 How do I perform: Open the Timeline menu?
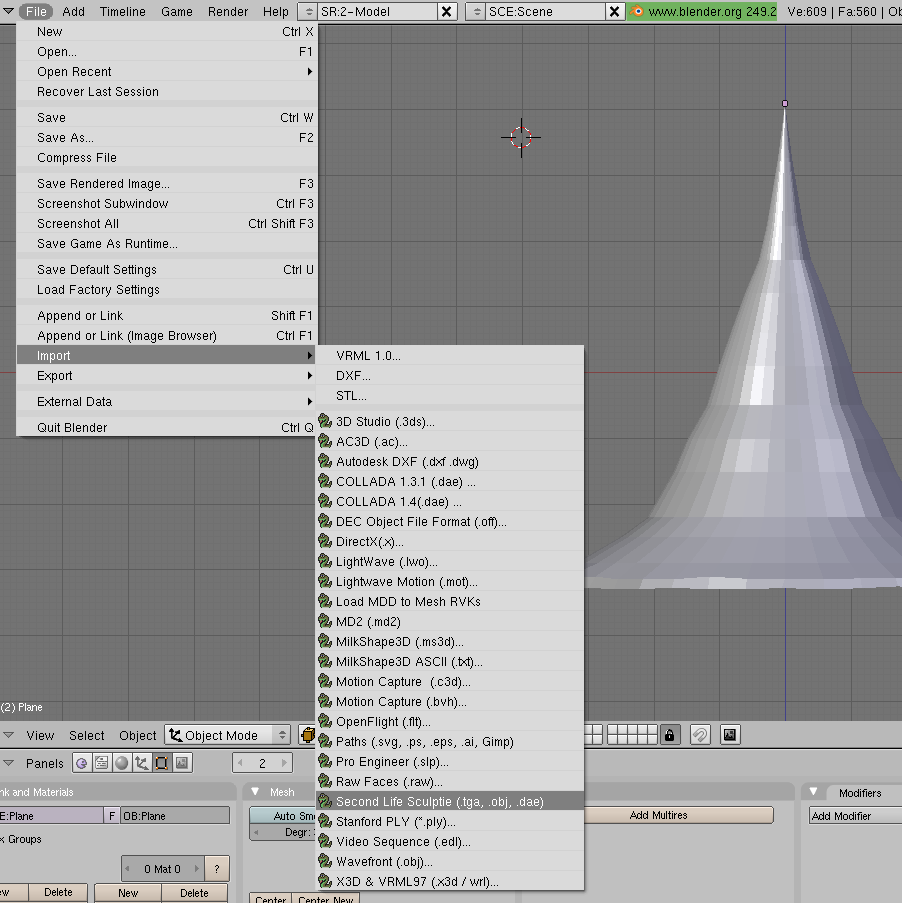(123, 12)
